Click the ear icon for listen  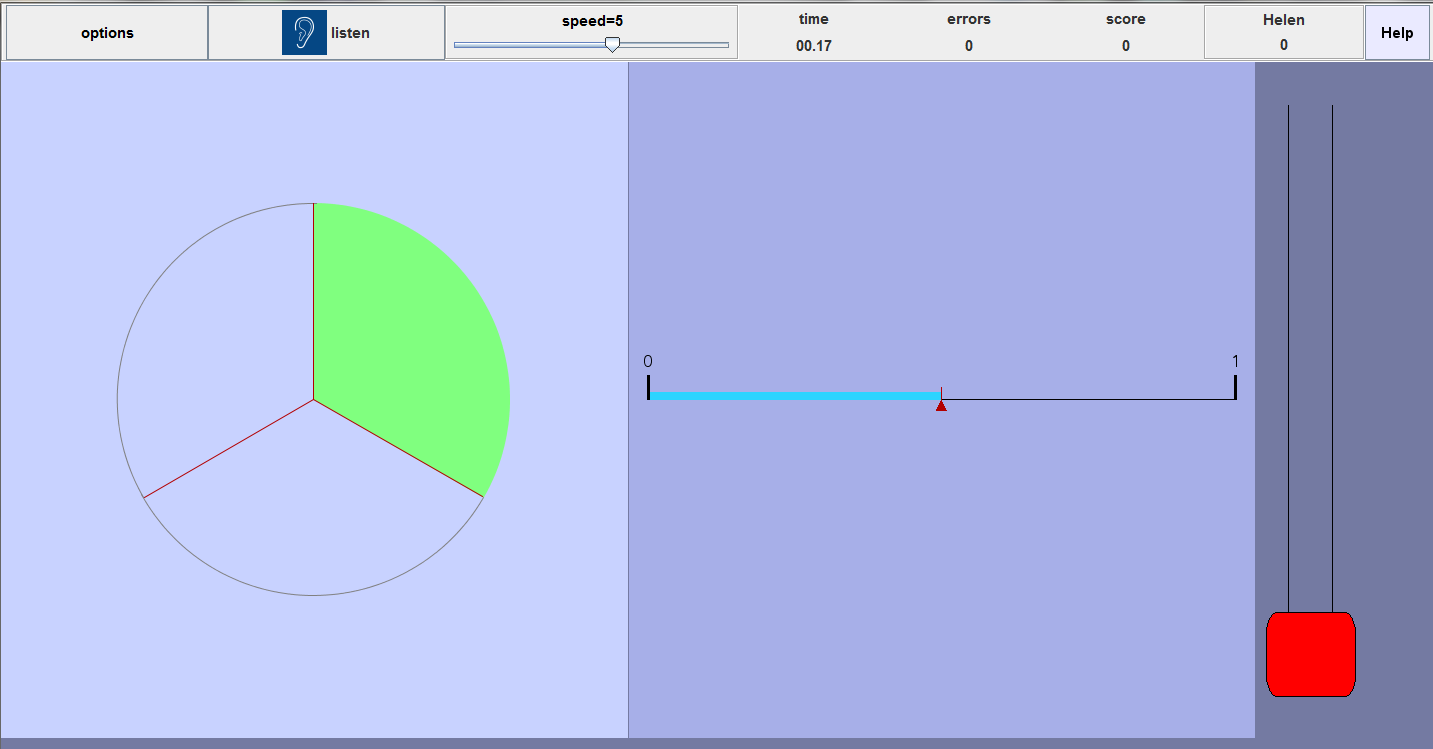[304, 33]
